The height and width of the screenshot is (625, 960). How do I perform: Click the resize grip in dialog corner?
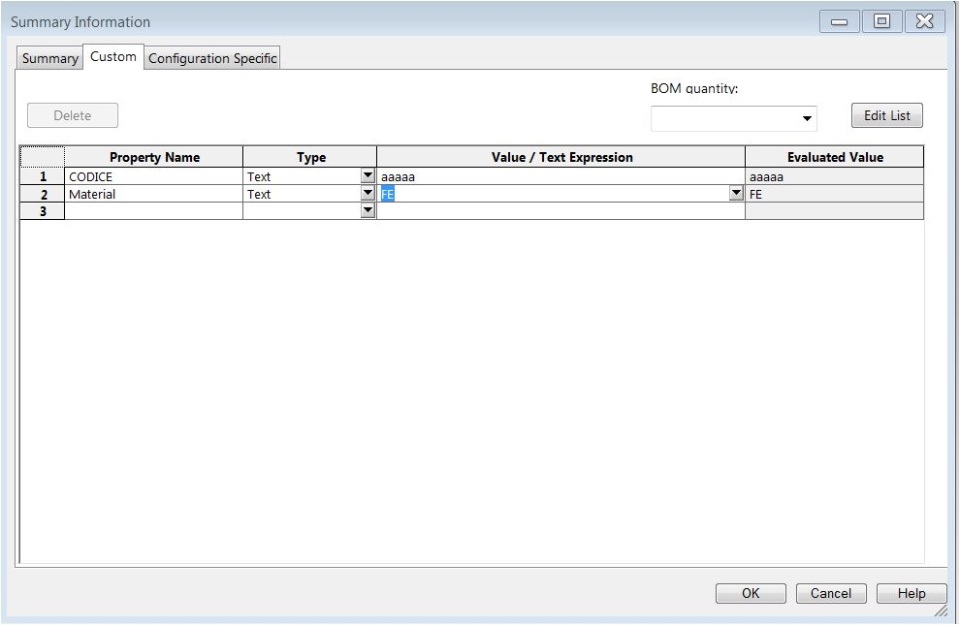click(940, 611)
